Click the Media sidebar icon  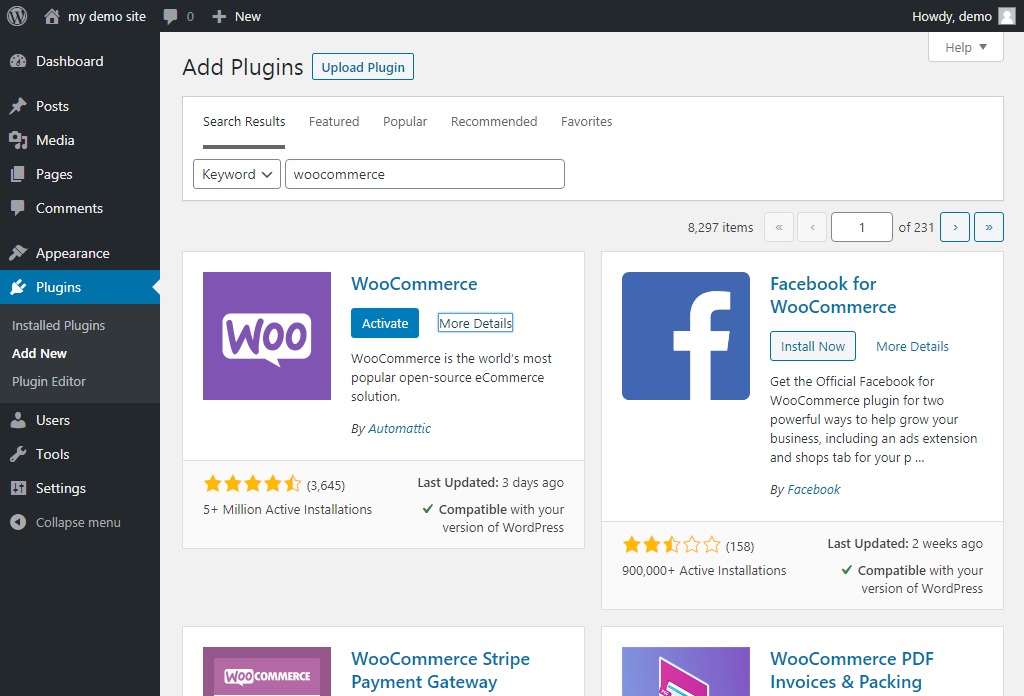tap(18, 140)
